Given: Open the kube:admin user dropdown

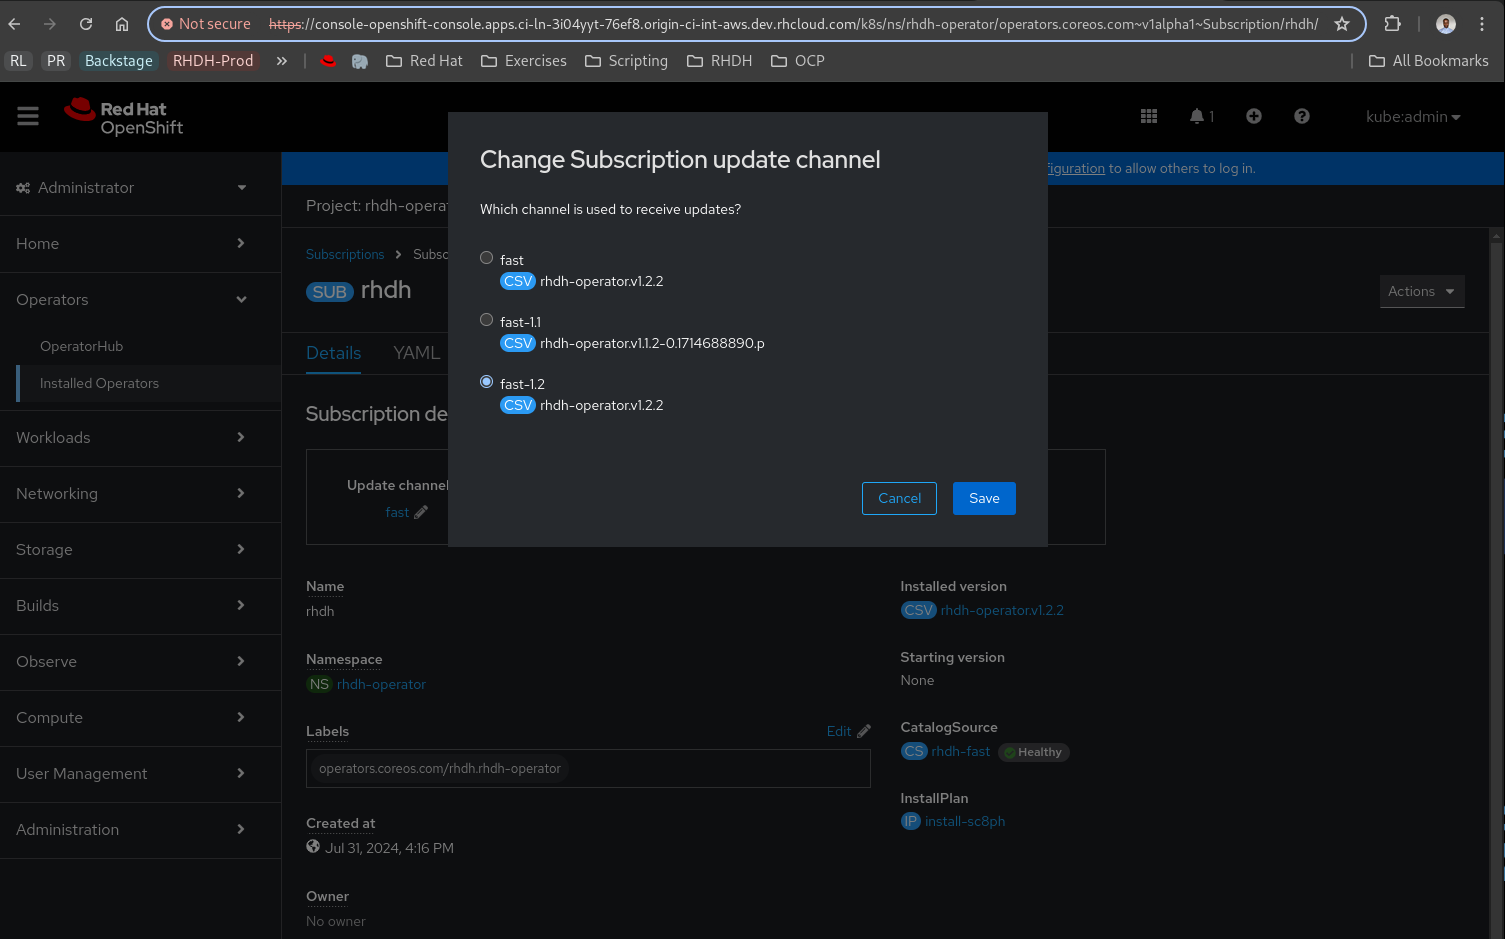Looking at the screenshot, I should pos(1413,117).
